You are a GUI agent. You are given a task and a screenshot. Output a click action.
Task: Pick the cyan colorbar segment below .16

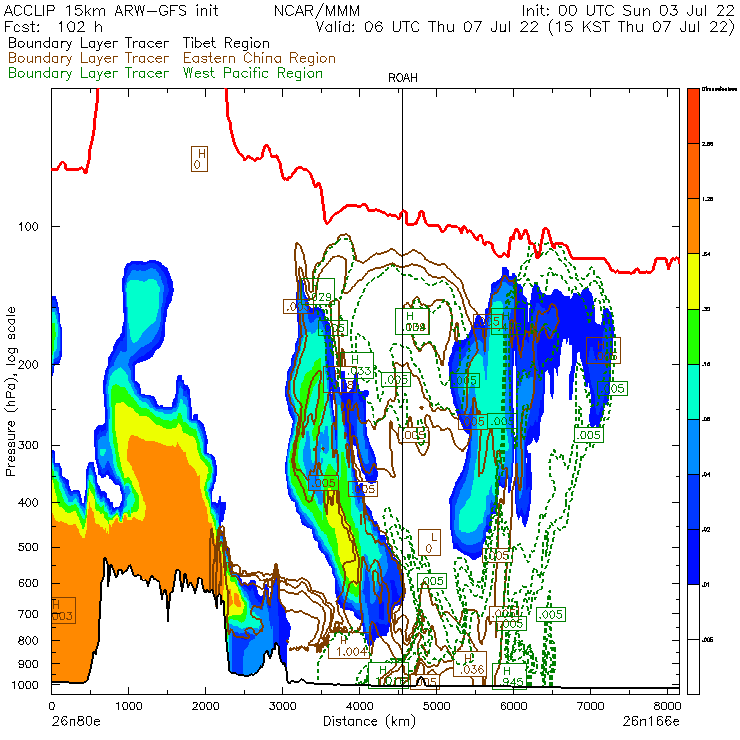(693, 392)
